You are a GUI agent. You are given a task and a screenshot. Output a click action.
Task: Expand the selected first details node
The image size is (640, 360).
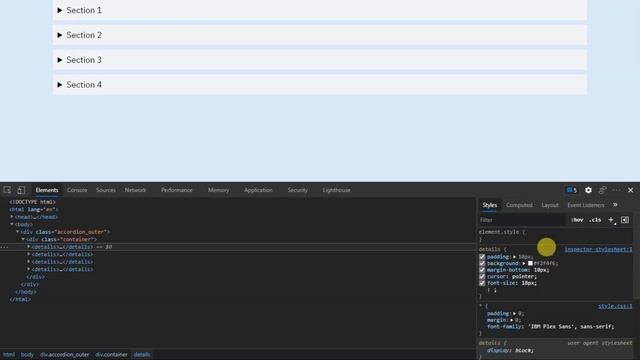click(29, 247)
